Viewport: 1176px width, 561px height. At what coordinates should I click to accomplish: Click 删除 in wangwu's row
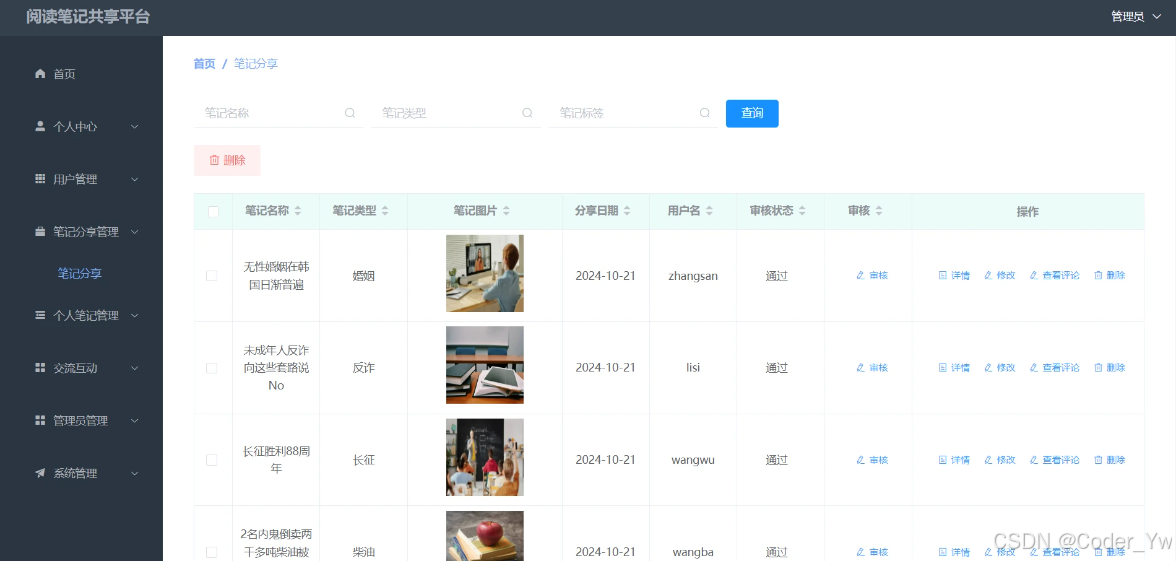pos(1109,460)
